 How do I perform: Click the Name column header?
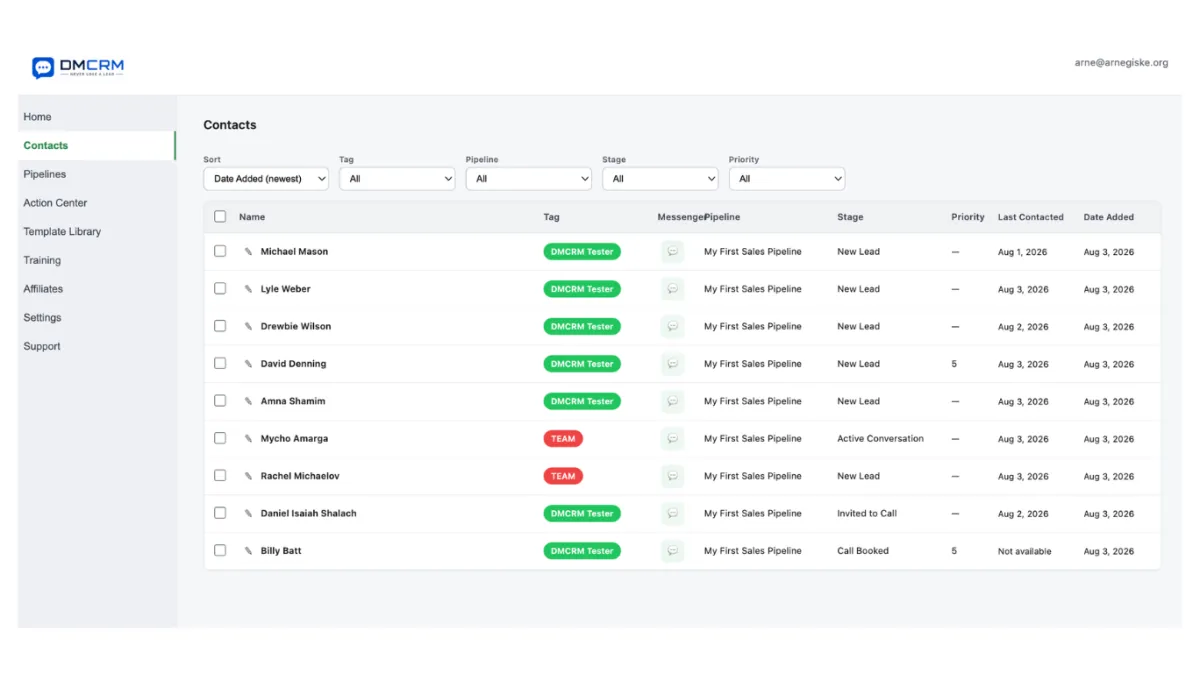tap(252, 217)
